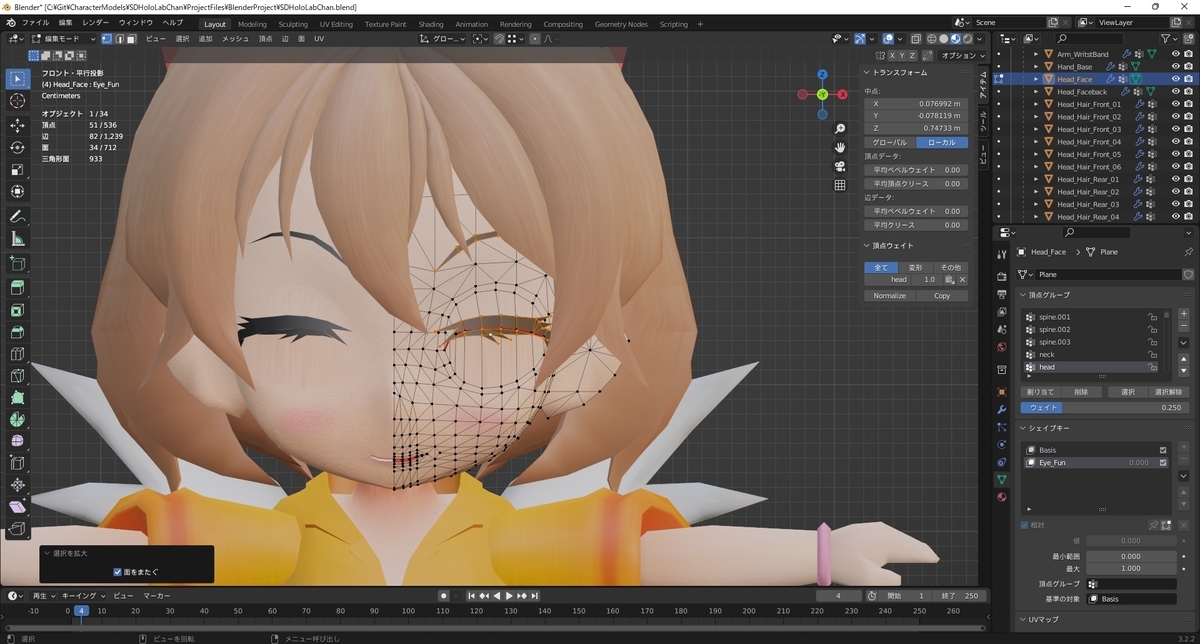The image size is (1200, 644).
Task: Switch to edge select mode
Action: coord(119,38)
